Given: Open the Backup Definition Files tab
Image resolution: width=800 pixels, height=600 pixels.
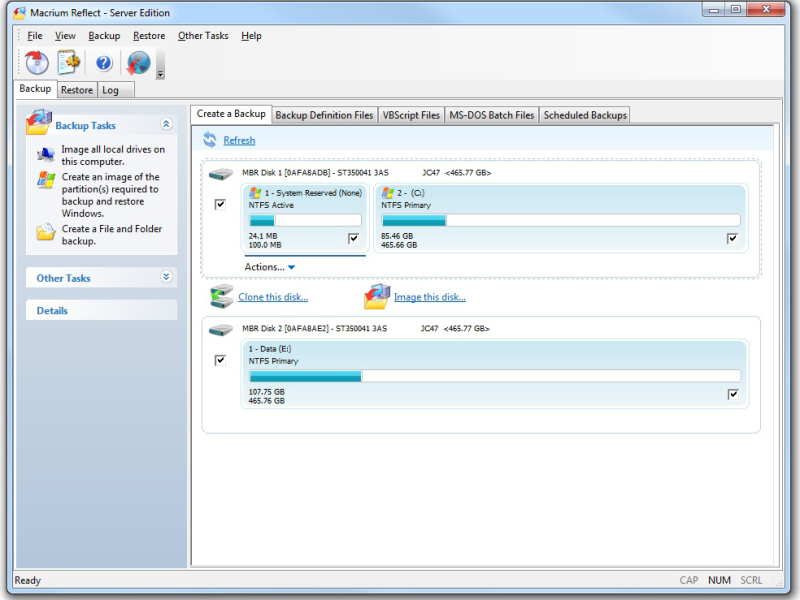Looking at the screenshot, I should point(324,115).
